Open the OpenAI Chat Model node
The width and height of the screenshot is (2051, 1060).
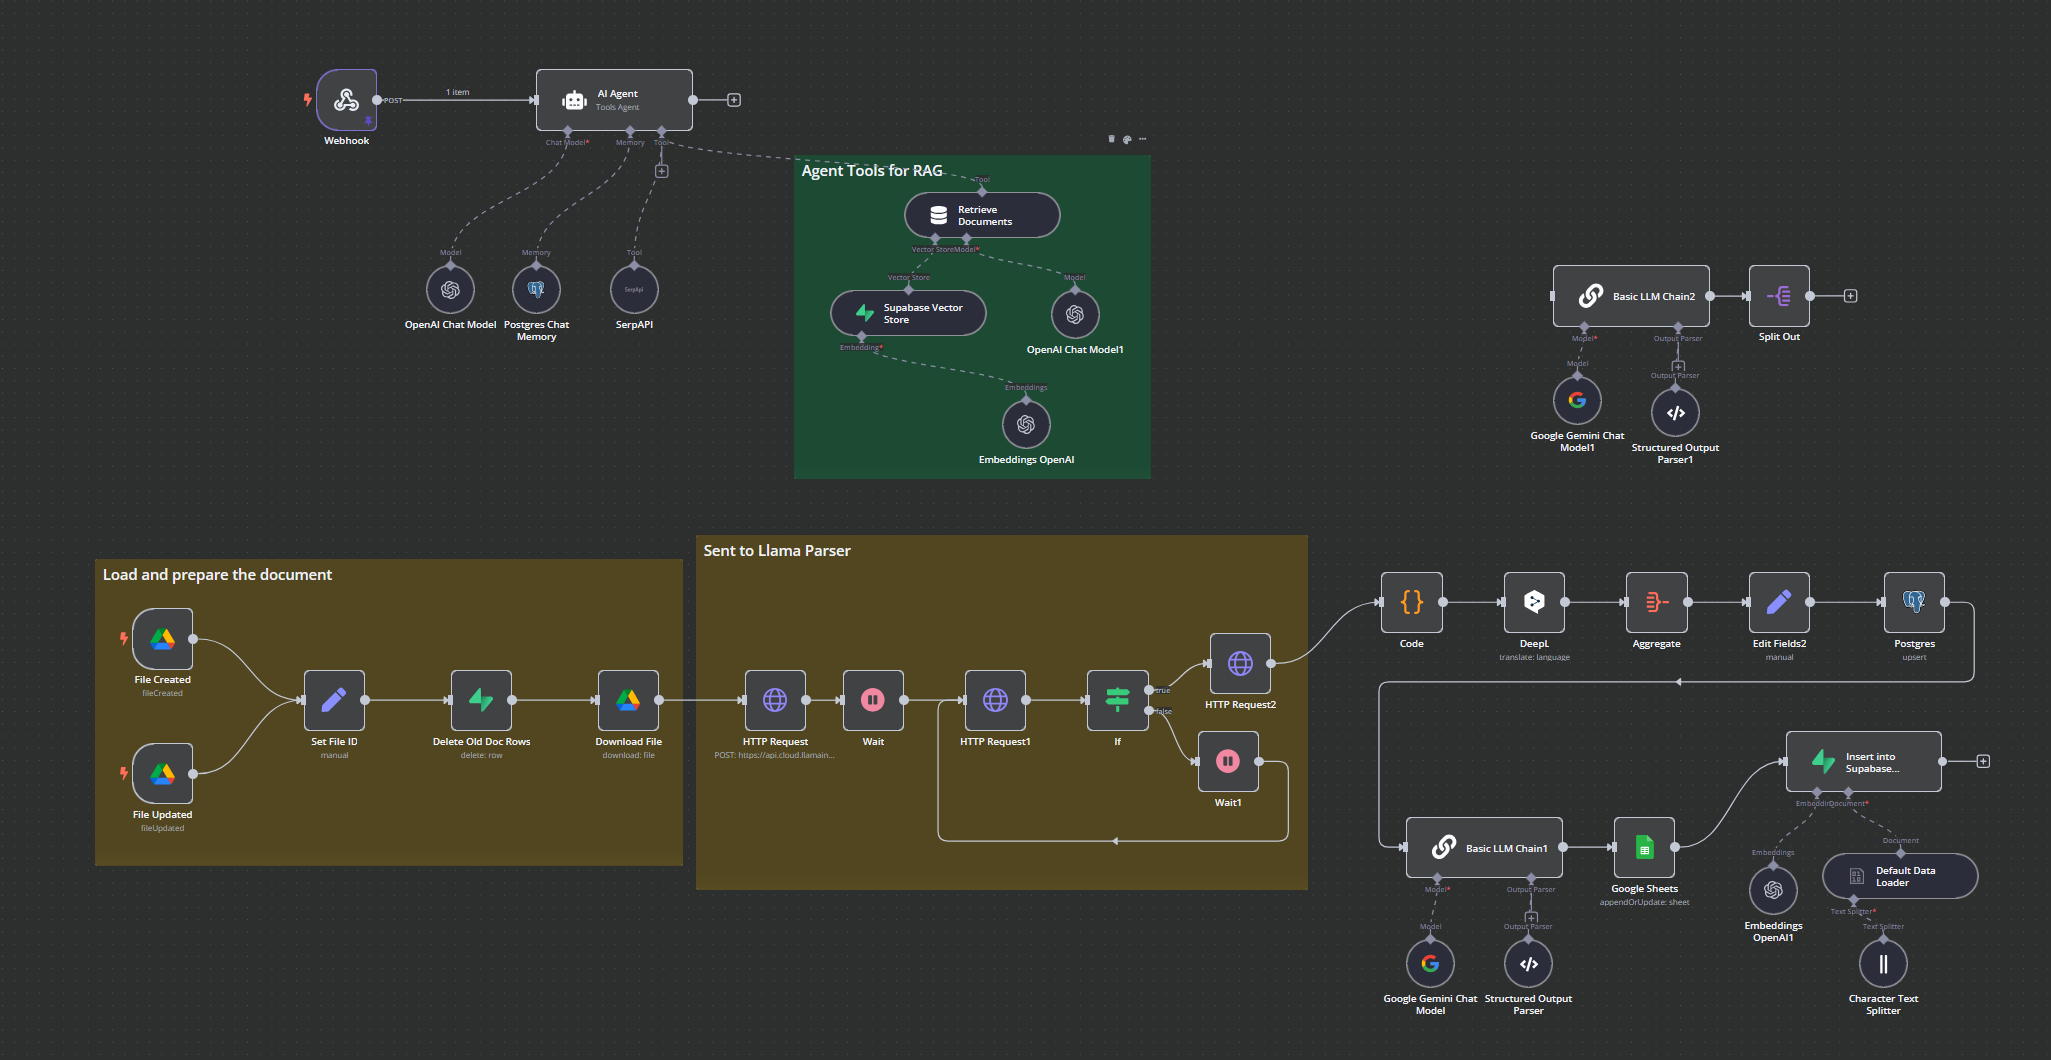[x=450, y=290]
